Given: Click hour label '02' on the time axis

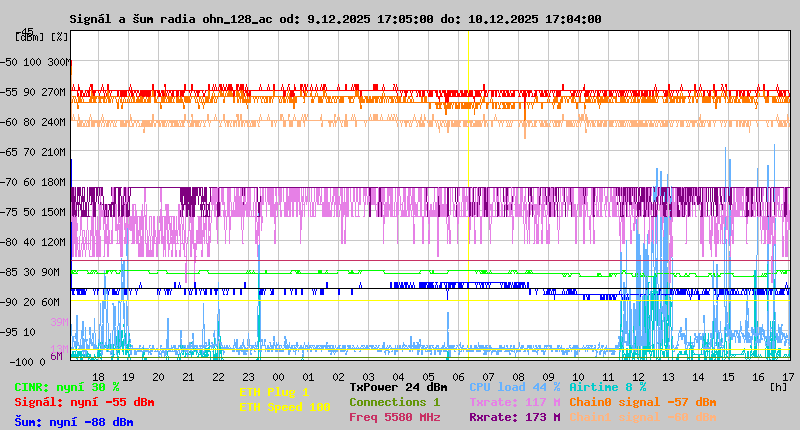Looking at the screenshot, I should 339,377.
